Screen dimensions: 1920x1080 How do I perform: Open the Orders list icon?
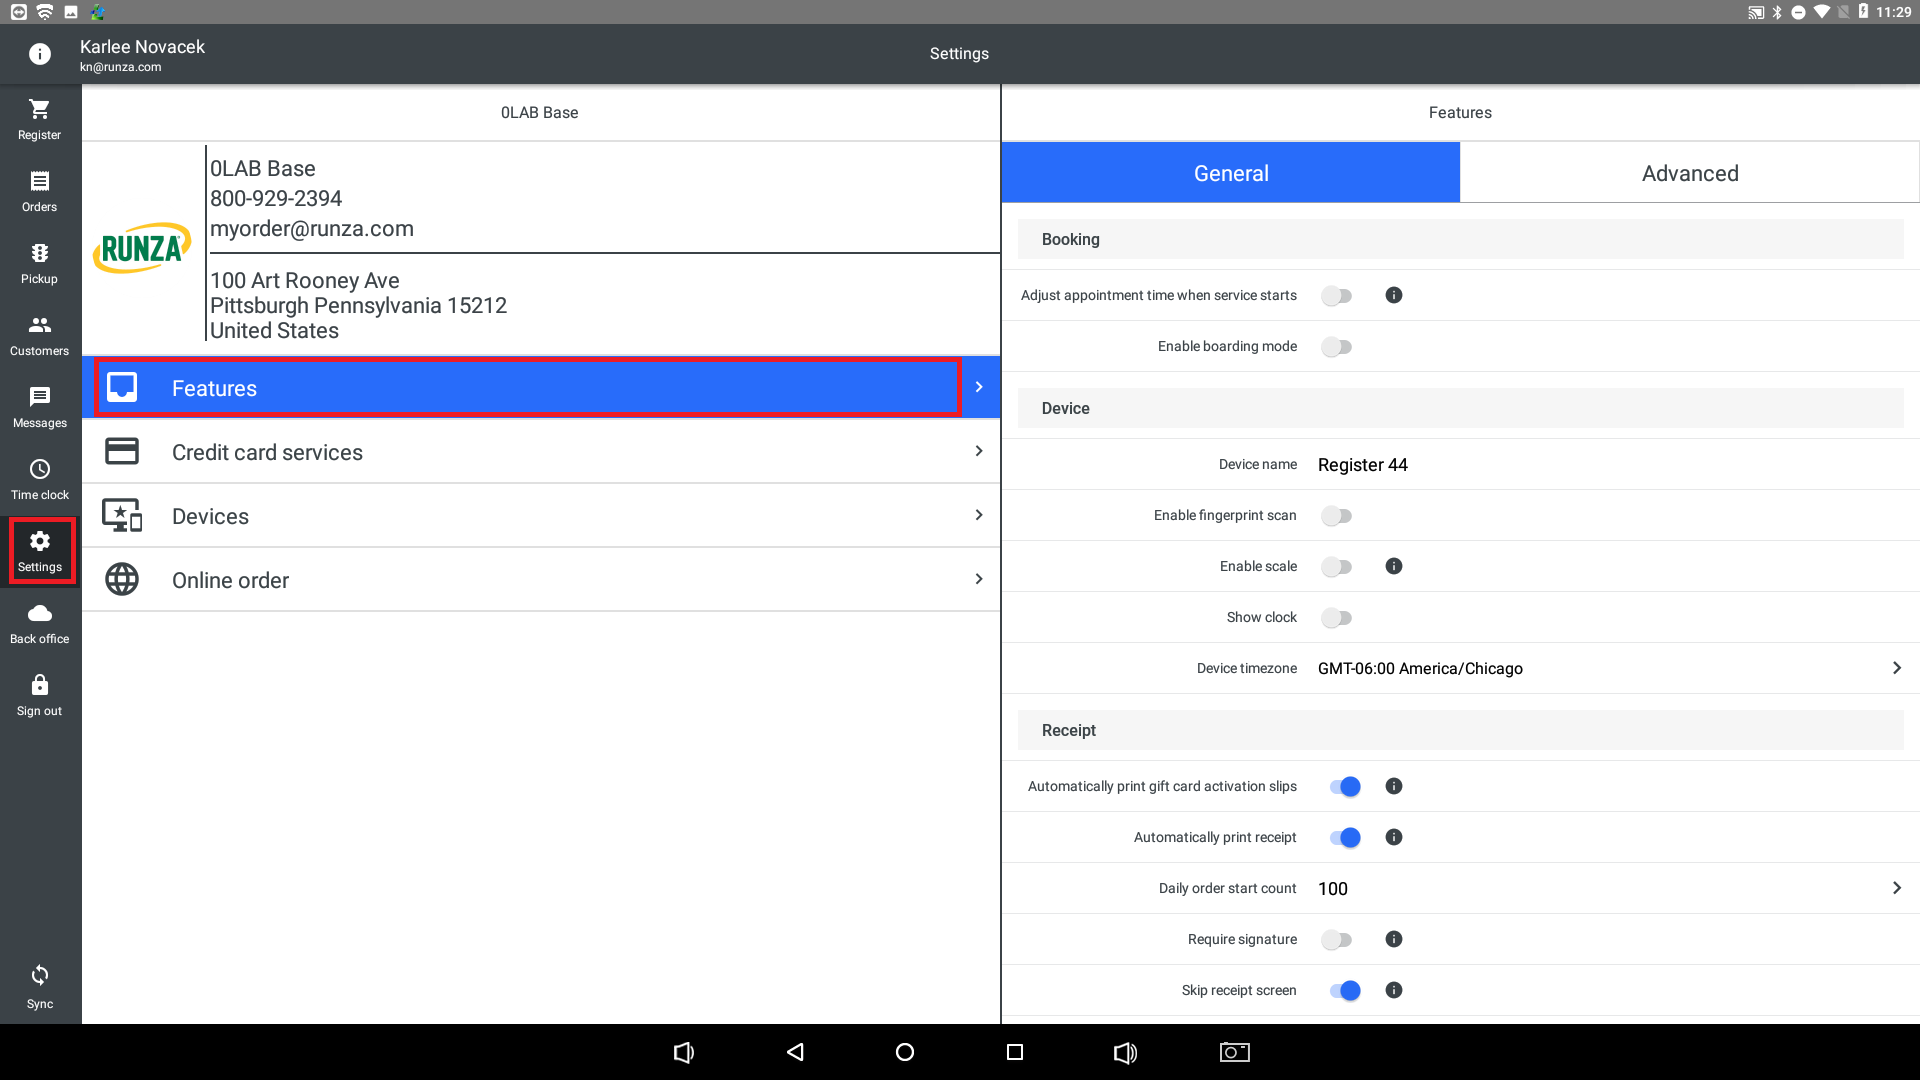(39, 181)
